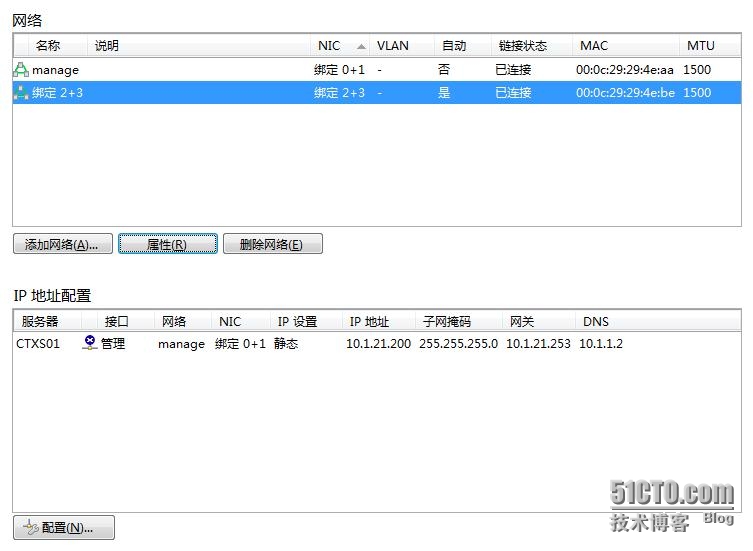Select the 绑定 2+3 network name

[57, 93]
